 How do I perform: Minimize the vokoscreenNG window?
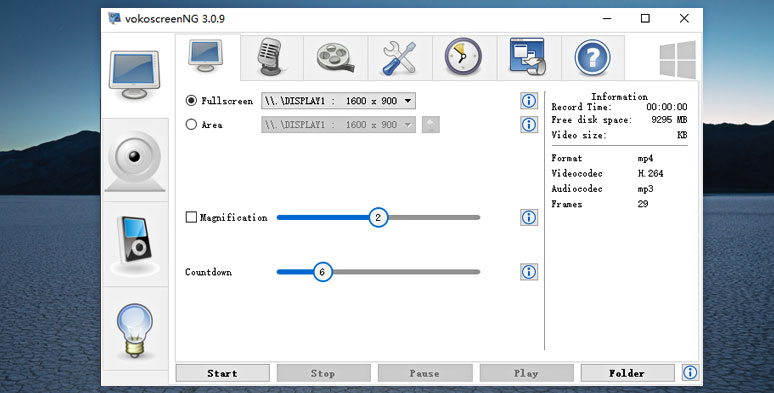click(x=607, y=19)
